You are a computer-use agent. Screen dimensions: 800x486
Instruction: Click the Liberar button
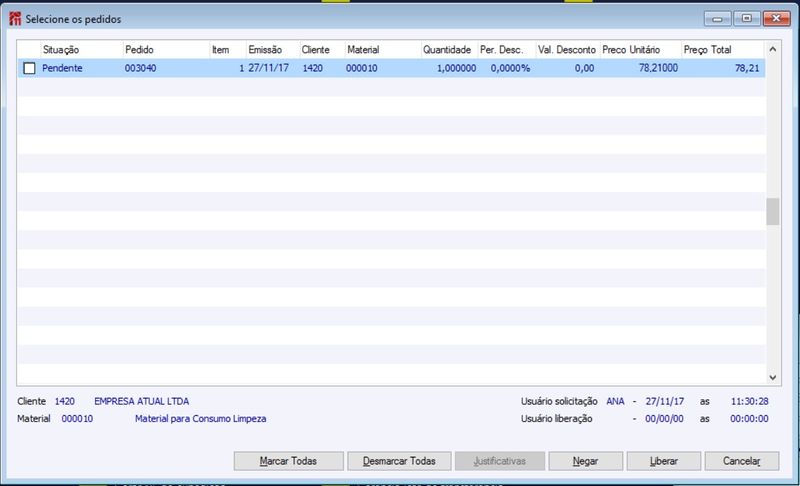tap(663, 461)
